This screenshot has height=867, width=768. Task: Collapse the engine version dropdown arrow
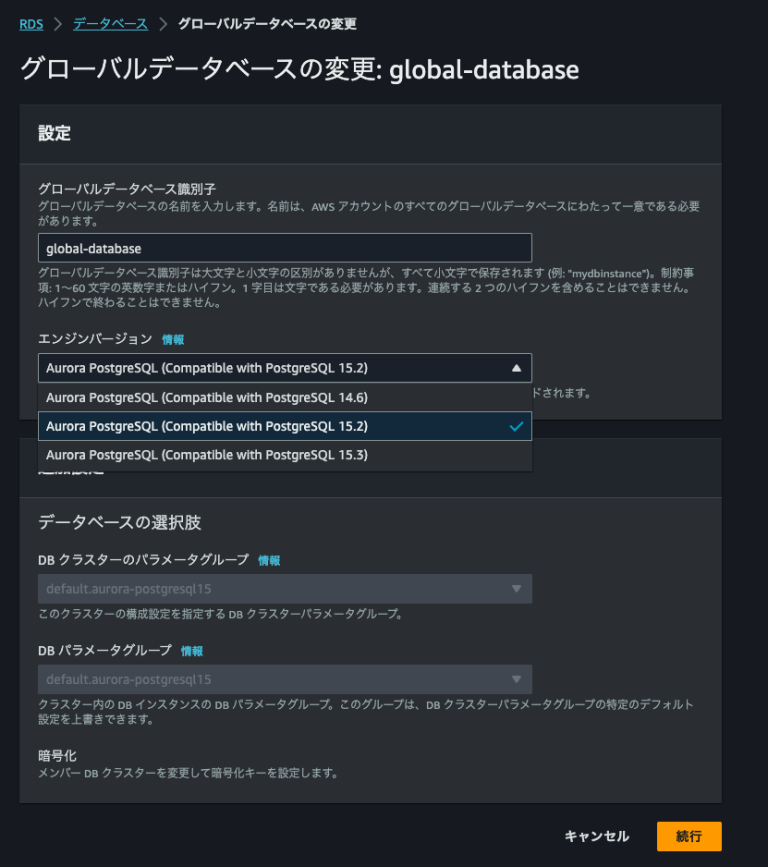517,368
